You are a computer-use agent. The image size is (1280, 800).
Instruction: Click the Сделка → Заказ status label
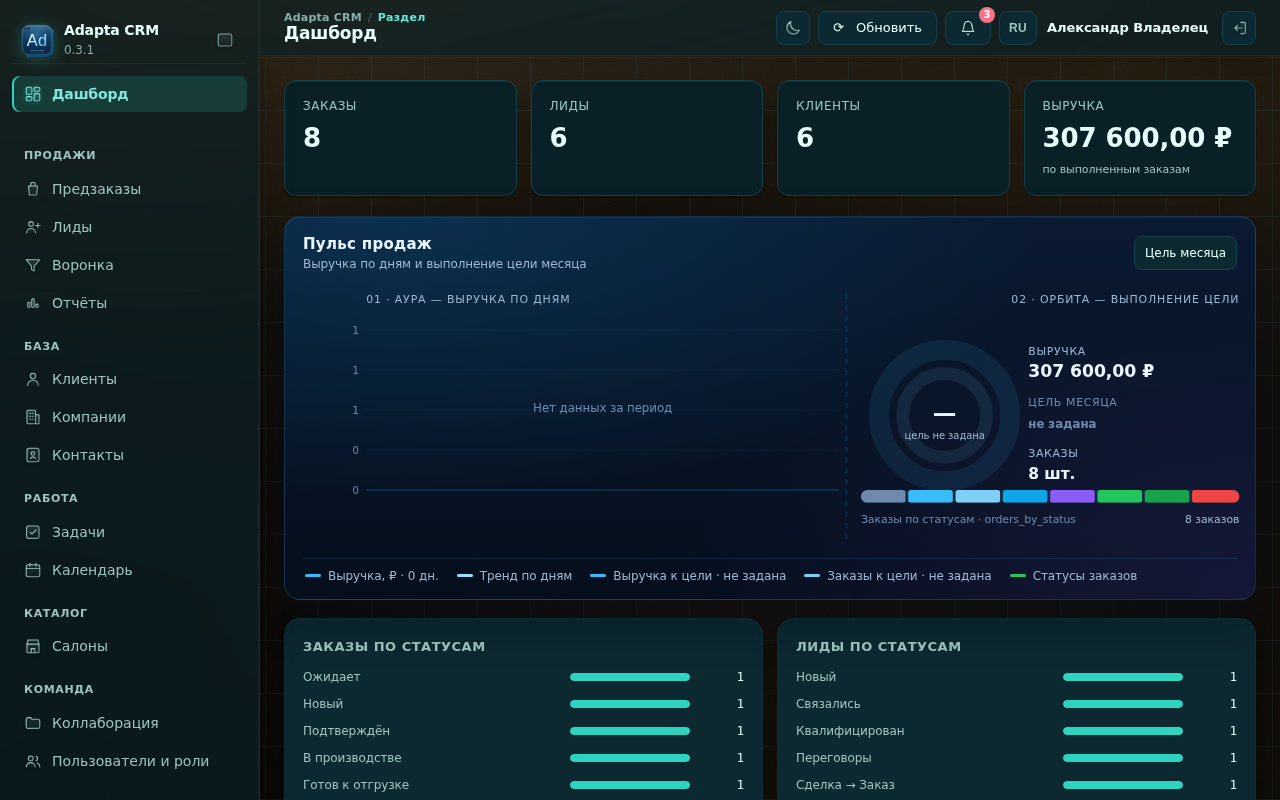(845, 785)
